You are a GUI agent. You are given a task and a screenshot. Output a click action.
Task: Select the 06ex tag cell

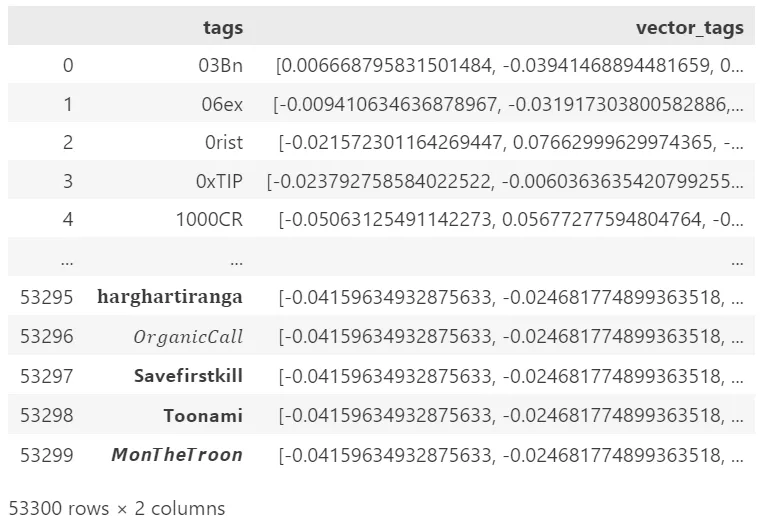(x=222, y=104)
